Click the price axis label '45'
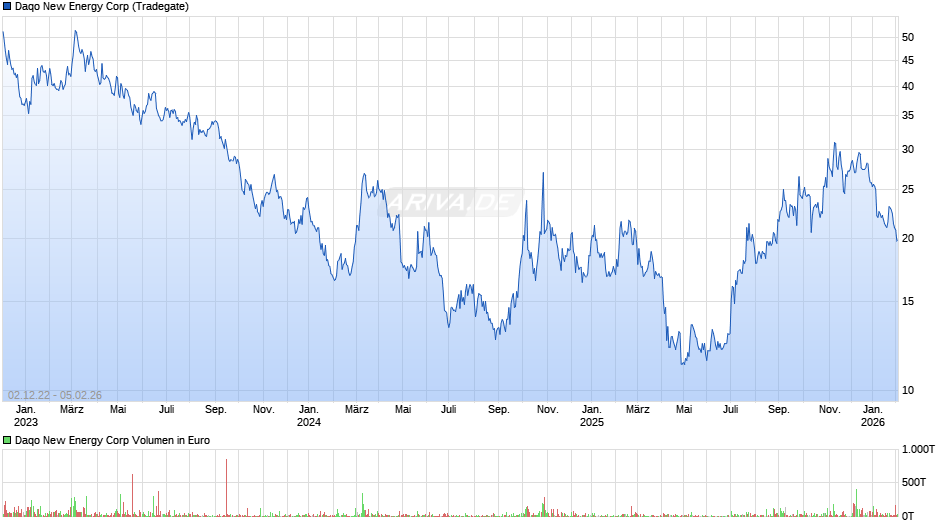 tap(908, 61)
